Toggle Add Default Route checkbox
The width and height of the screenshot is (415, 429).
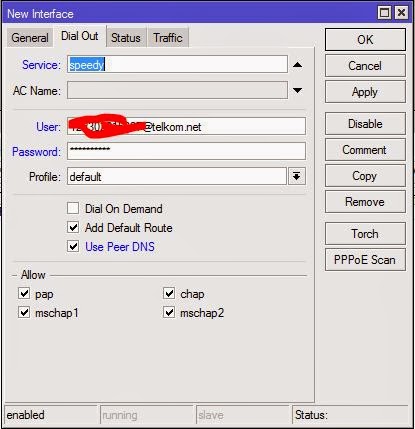(x=73, y=228)
